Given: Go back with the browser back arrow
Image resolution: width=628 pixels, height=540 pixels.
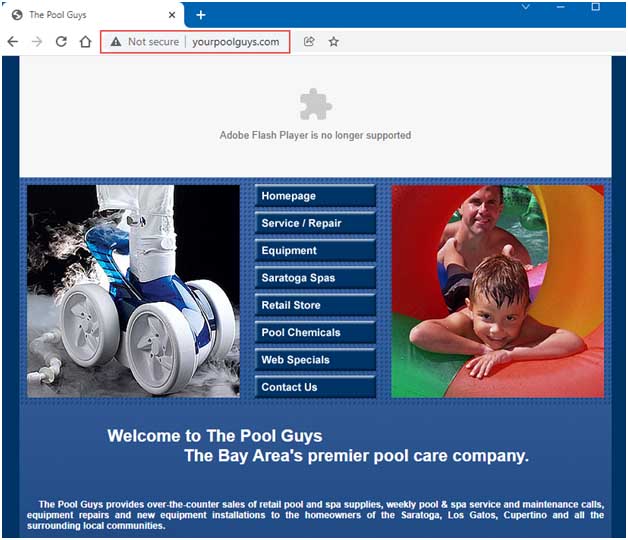Looking at the screenshot, I should [13, 42].
